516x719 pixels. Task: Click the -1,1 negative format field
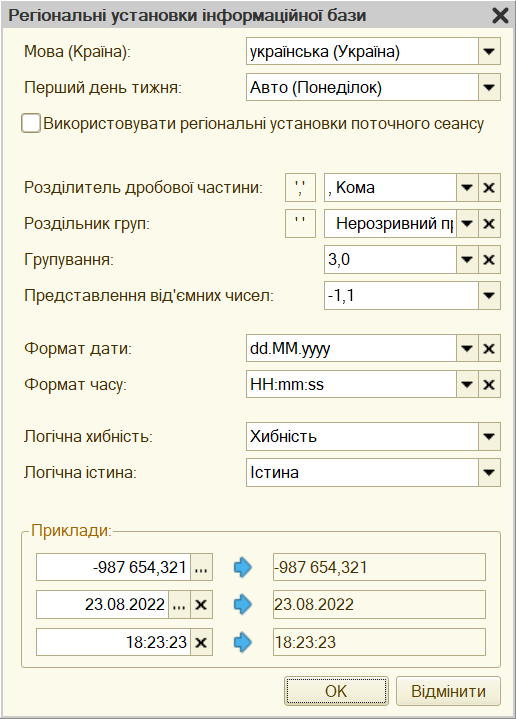(401, 296)
